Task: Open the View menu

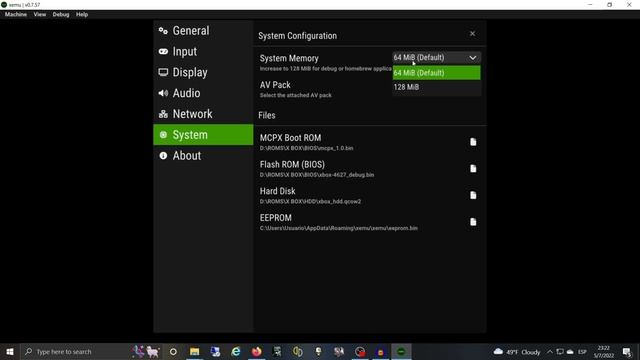Action: [40, 14]
